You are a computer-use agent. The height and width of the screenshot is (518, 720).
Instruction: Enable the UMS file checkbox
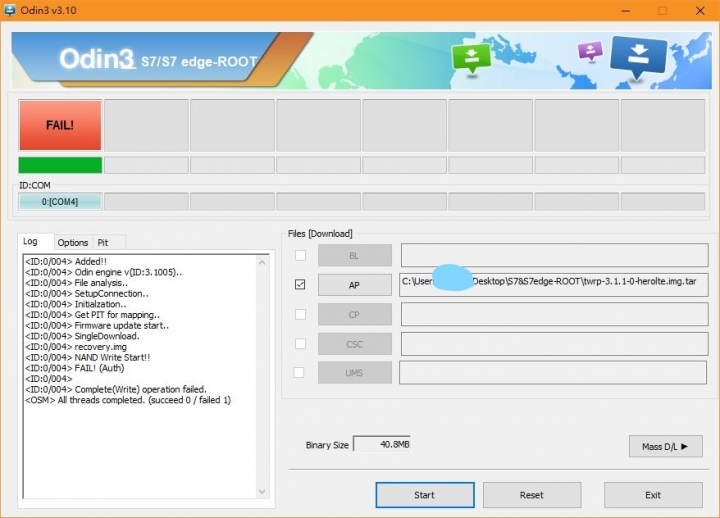point(299,372)
